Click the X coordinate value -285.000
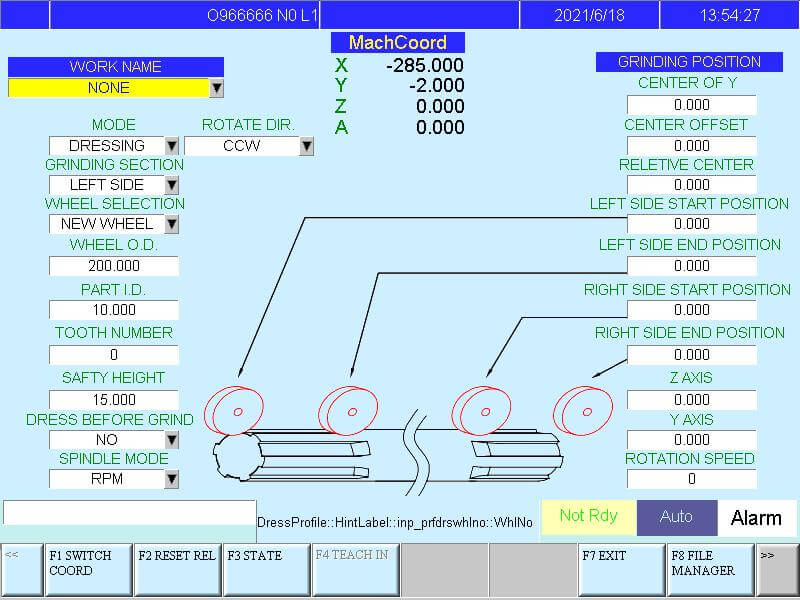Screen dimensions: 800x600 [x=425, y=65]
